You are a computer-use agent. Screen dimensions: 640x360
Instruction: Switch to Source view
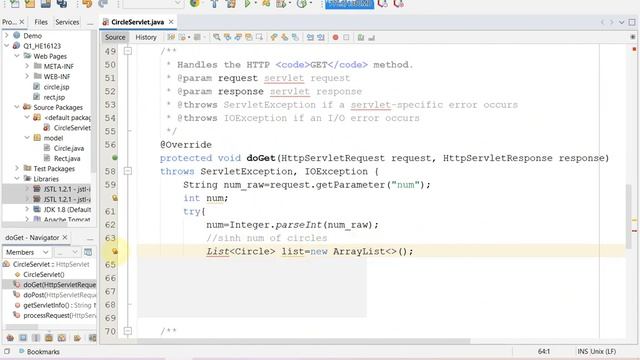(115, 37)
